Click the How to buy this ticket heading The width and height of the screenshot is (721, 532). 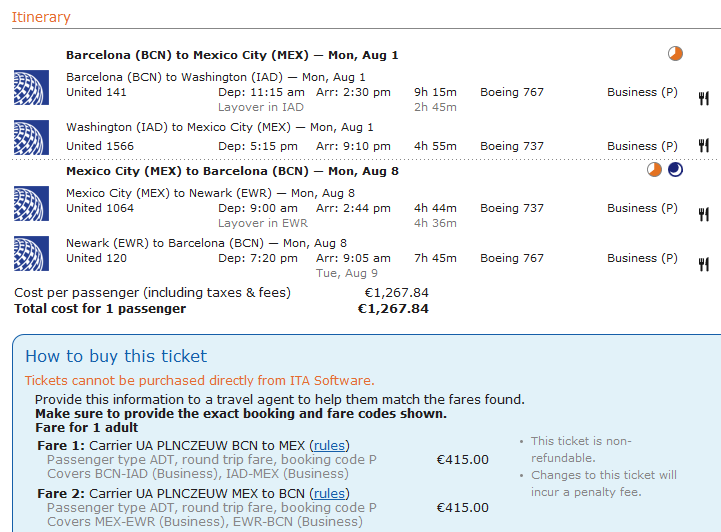click(116, 356)
